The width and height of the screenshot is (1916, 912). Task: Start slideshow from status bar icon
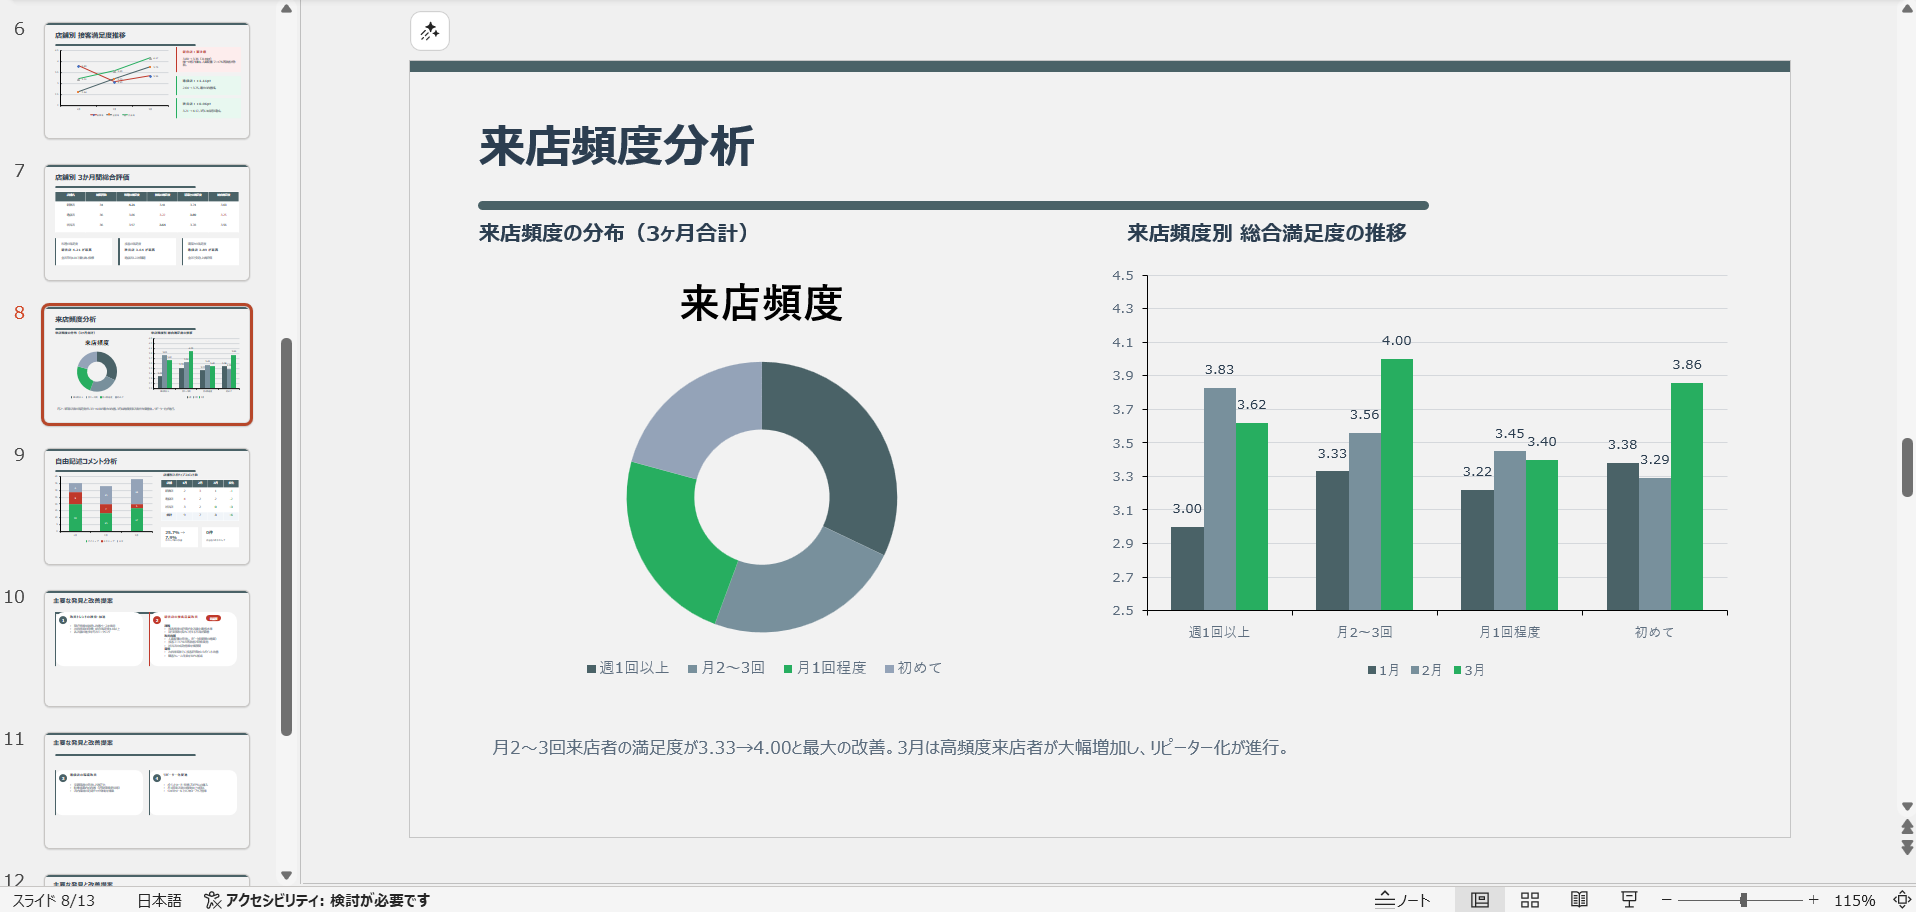tap(1629, 900)
